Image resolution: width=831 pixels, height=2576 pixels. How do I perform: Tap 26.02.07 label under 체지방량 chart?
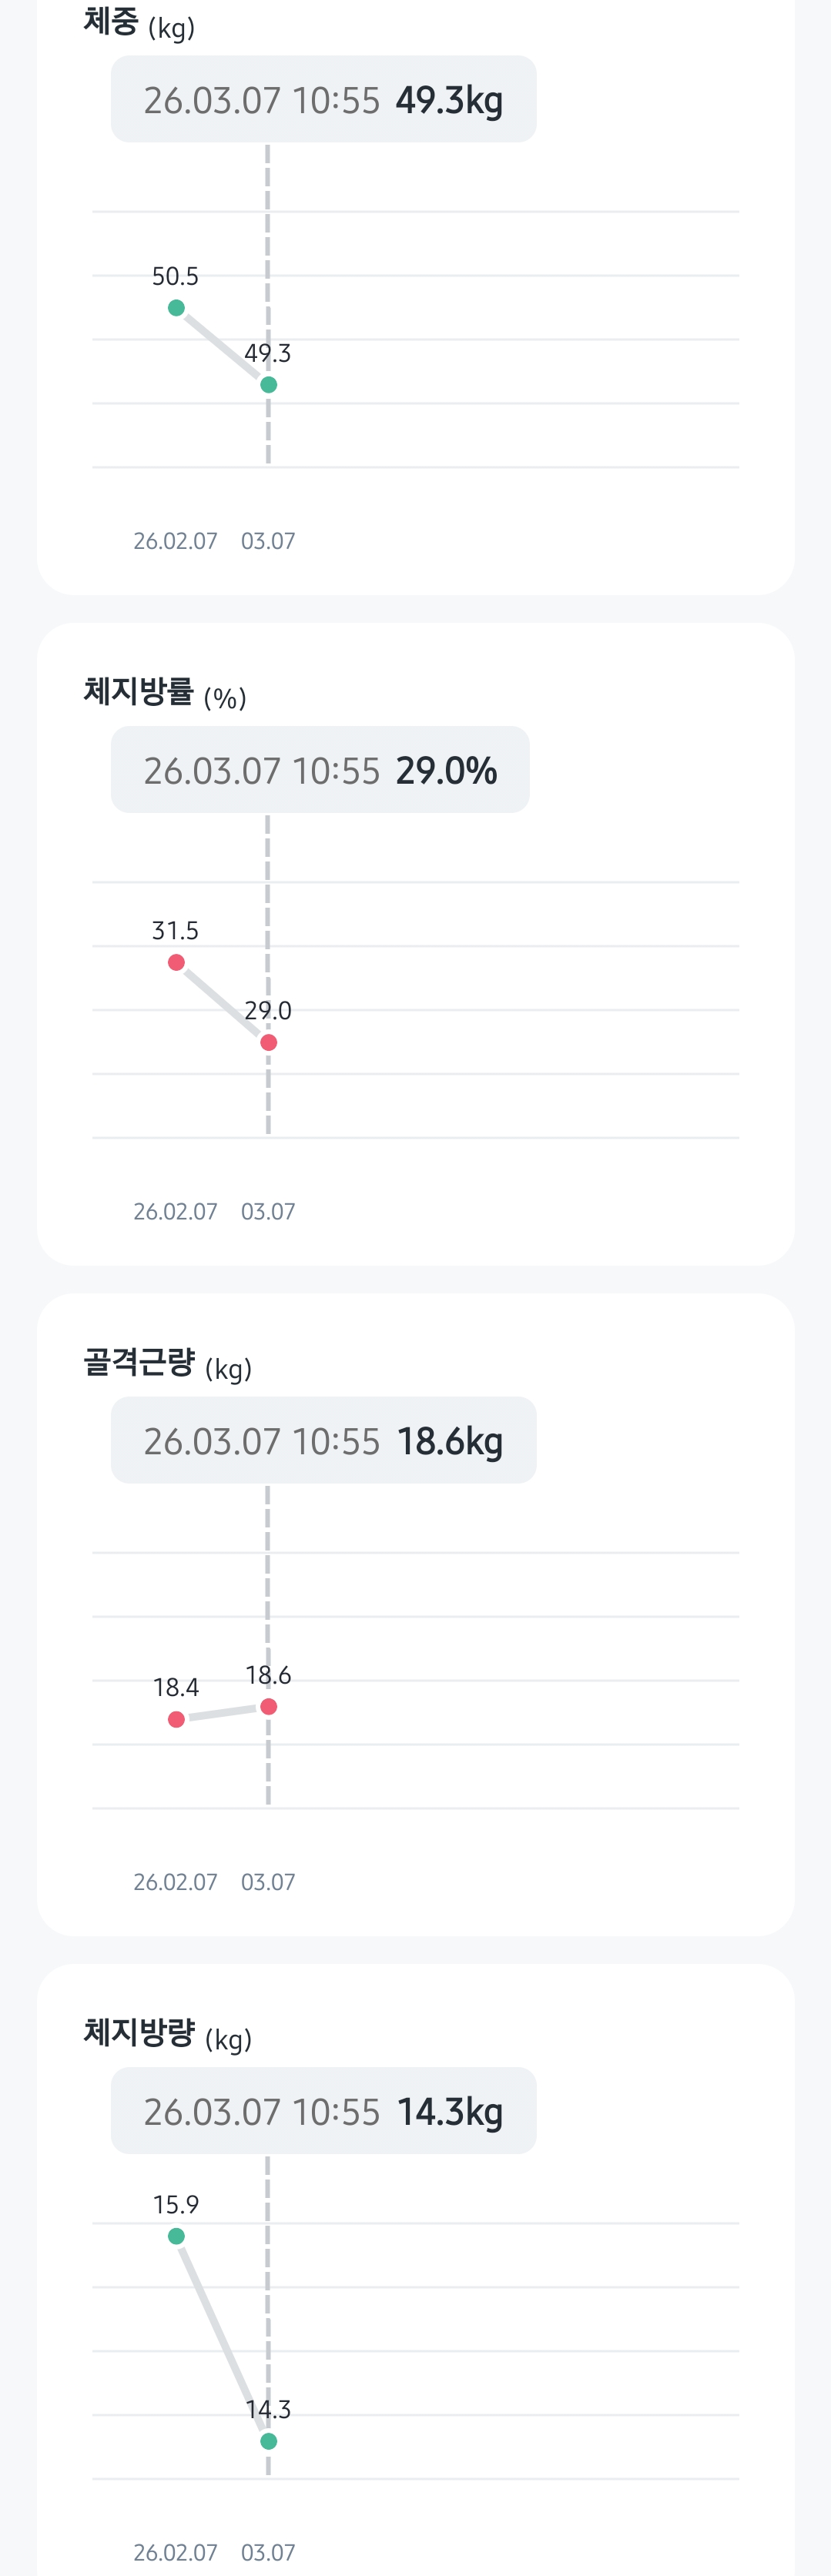[x=175, y=2552]
